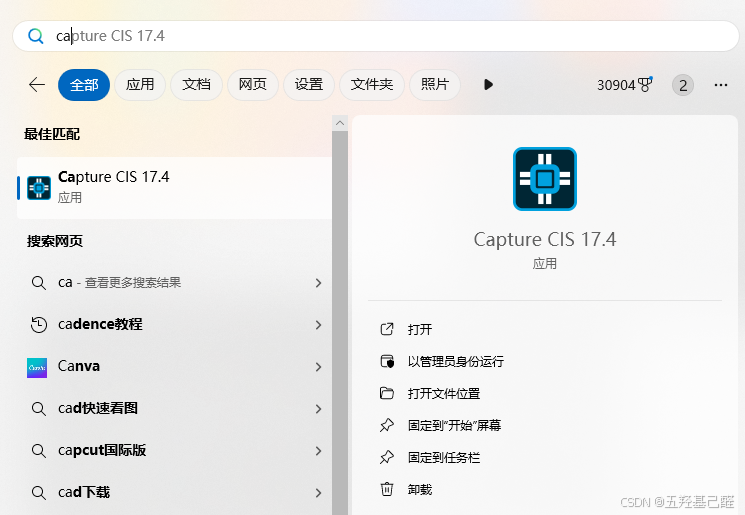Go back with the left arrow
Viewport: 745px width, 515px height.
point(37,85)
